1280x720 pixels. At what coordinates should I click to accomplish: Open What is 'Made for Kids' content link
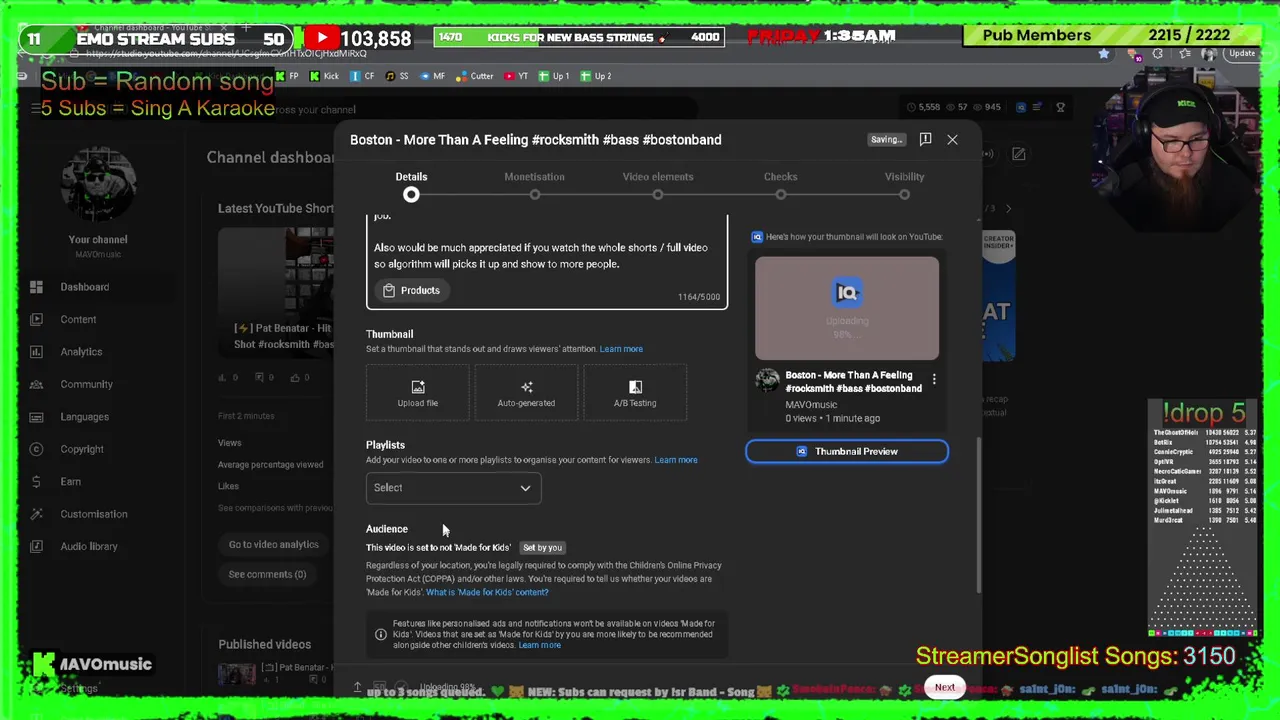click(x=487, y=592)
